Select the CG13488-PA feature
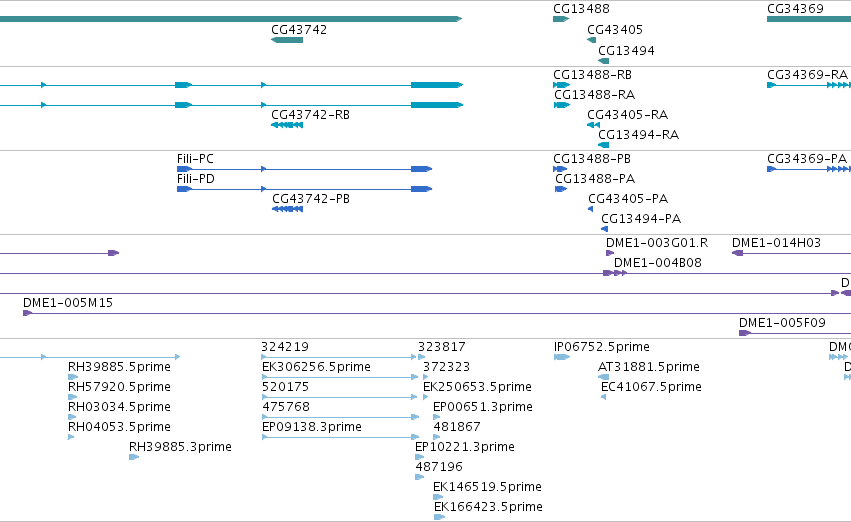The width and height of the screenshot is (851, 522). point(595,179)
